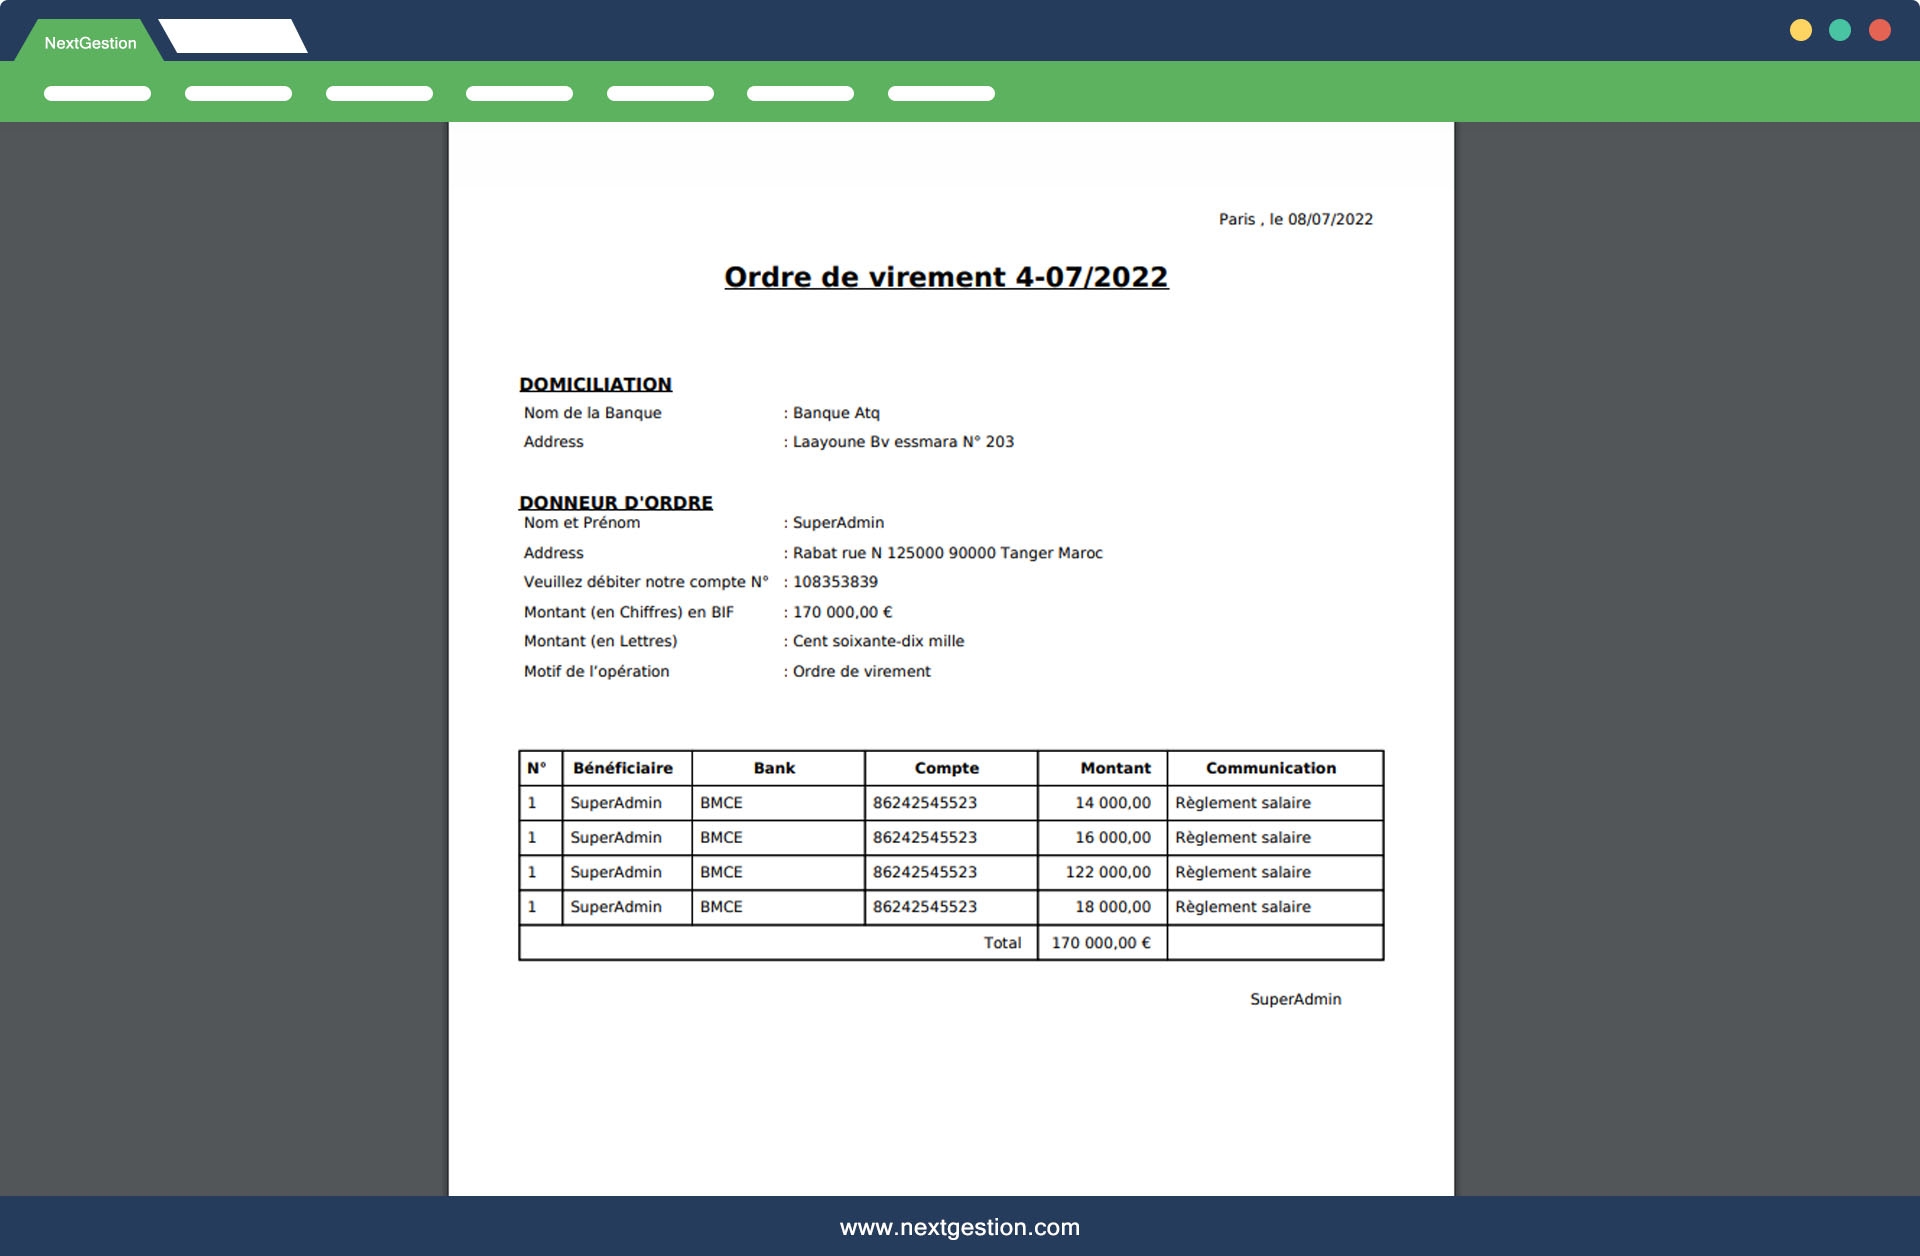Click the NextGestion browser tab
This screenshot has height=1256, width=1920.
click(x=90, y=43)
